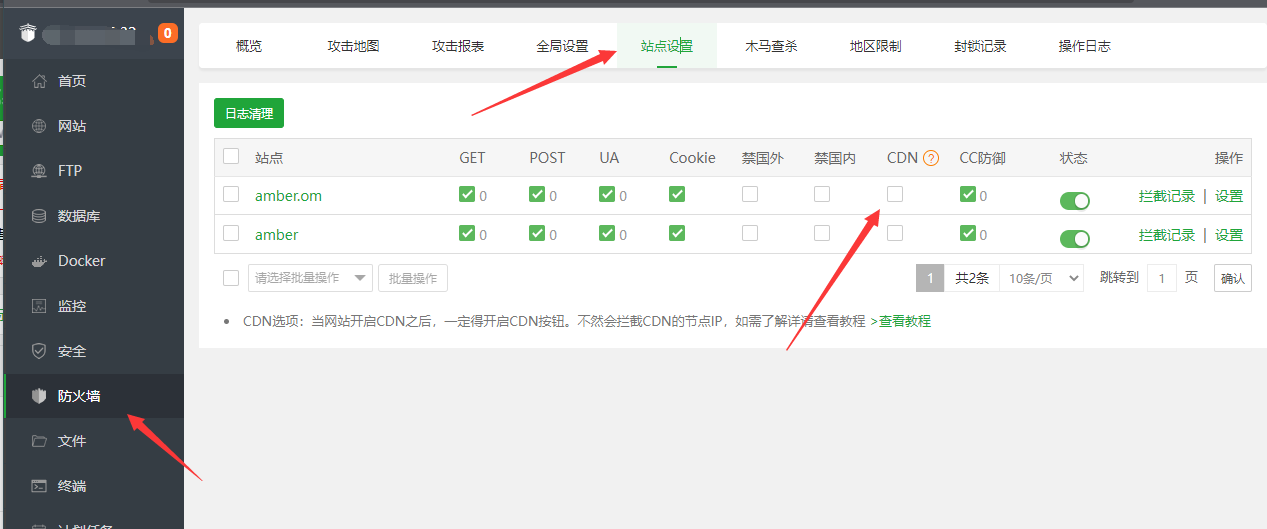
Task: Select the row checkbox for the amber site
Action: (x=231, y=233)
